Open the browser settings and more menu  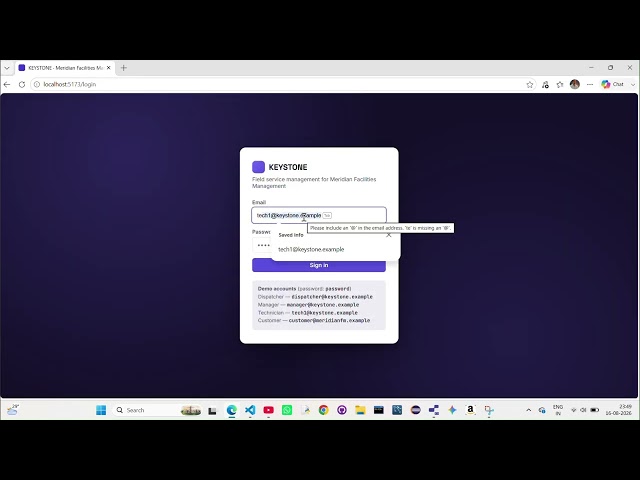[590, 84]
